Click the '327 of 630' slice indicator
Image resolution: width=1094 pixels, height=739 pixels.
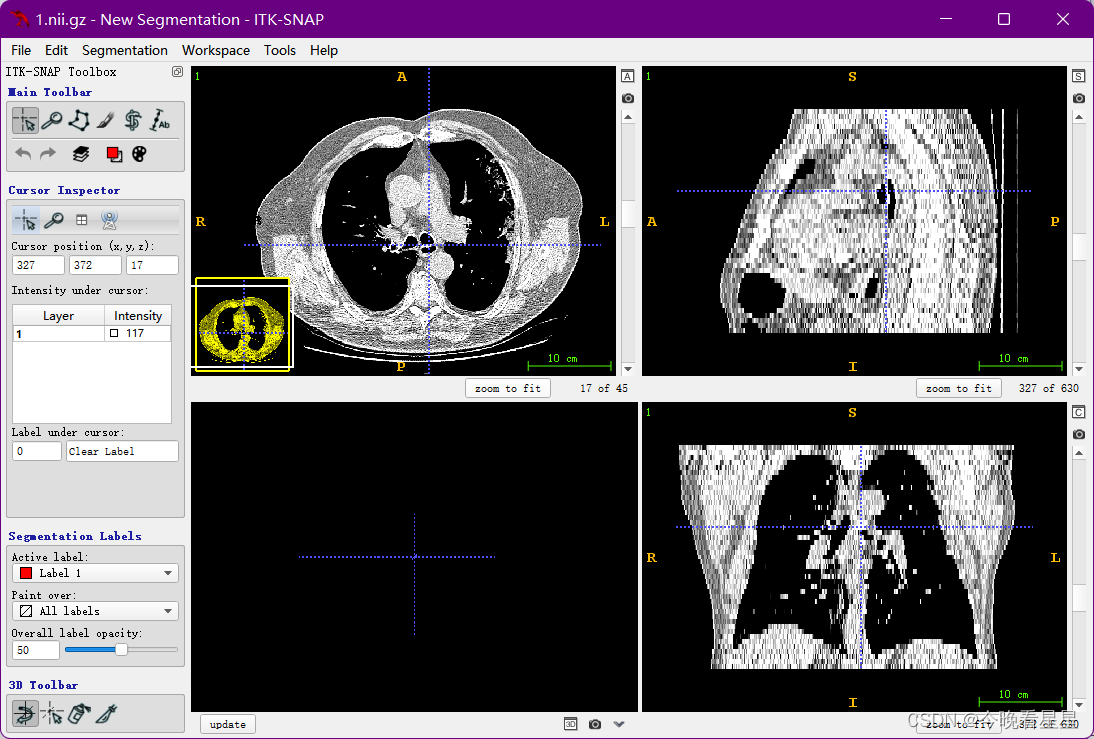(x=1049, y=388)
